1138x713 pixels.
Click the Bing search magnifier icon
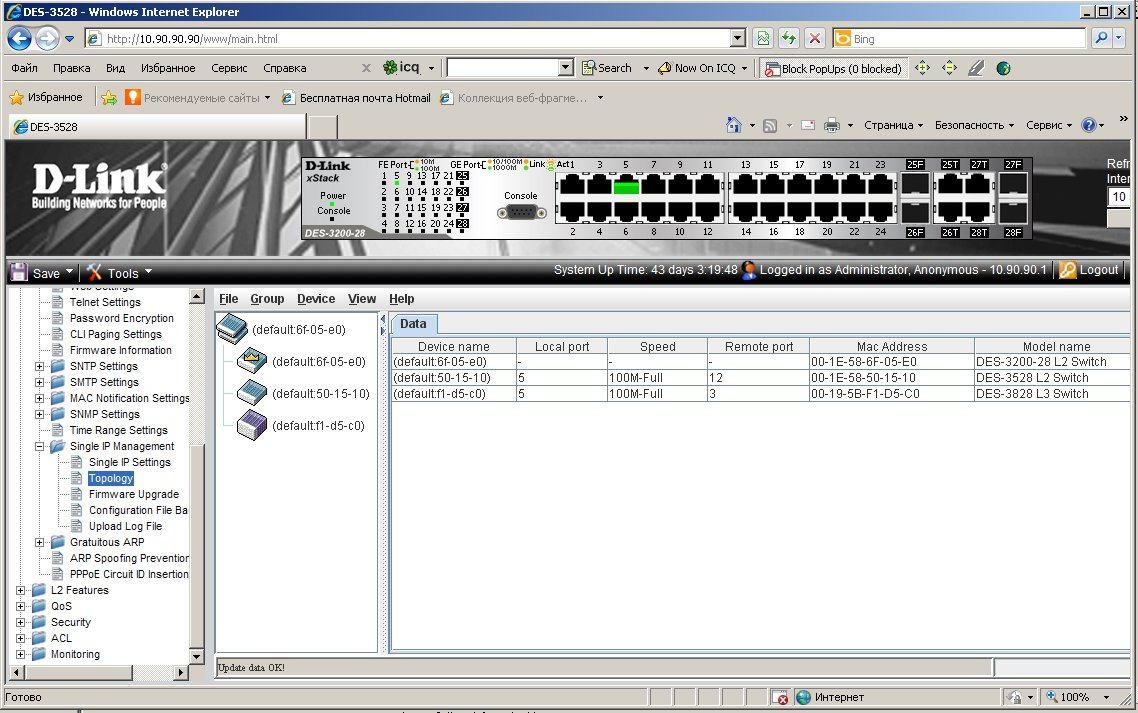click(1101, 38)
